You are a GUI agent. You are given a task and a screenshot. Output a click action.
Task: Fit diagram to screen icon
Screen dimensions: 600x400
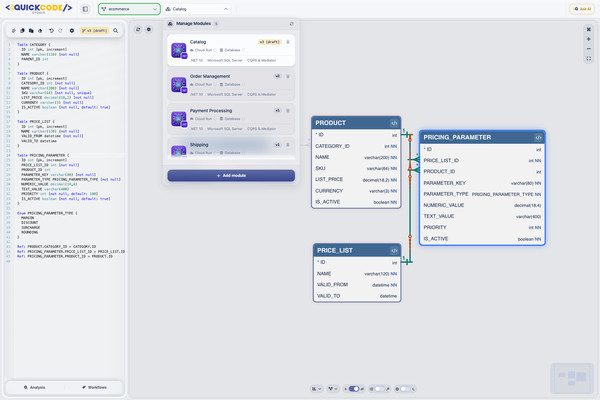[x=589, y=59]
